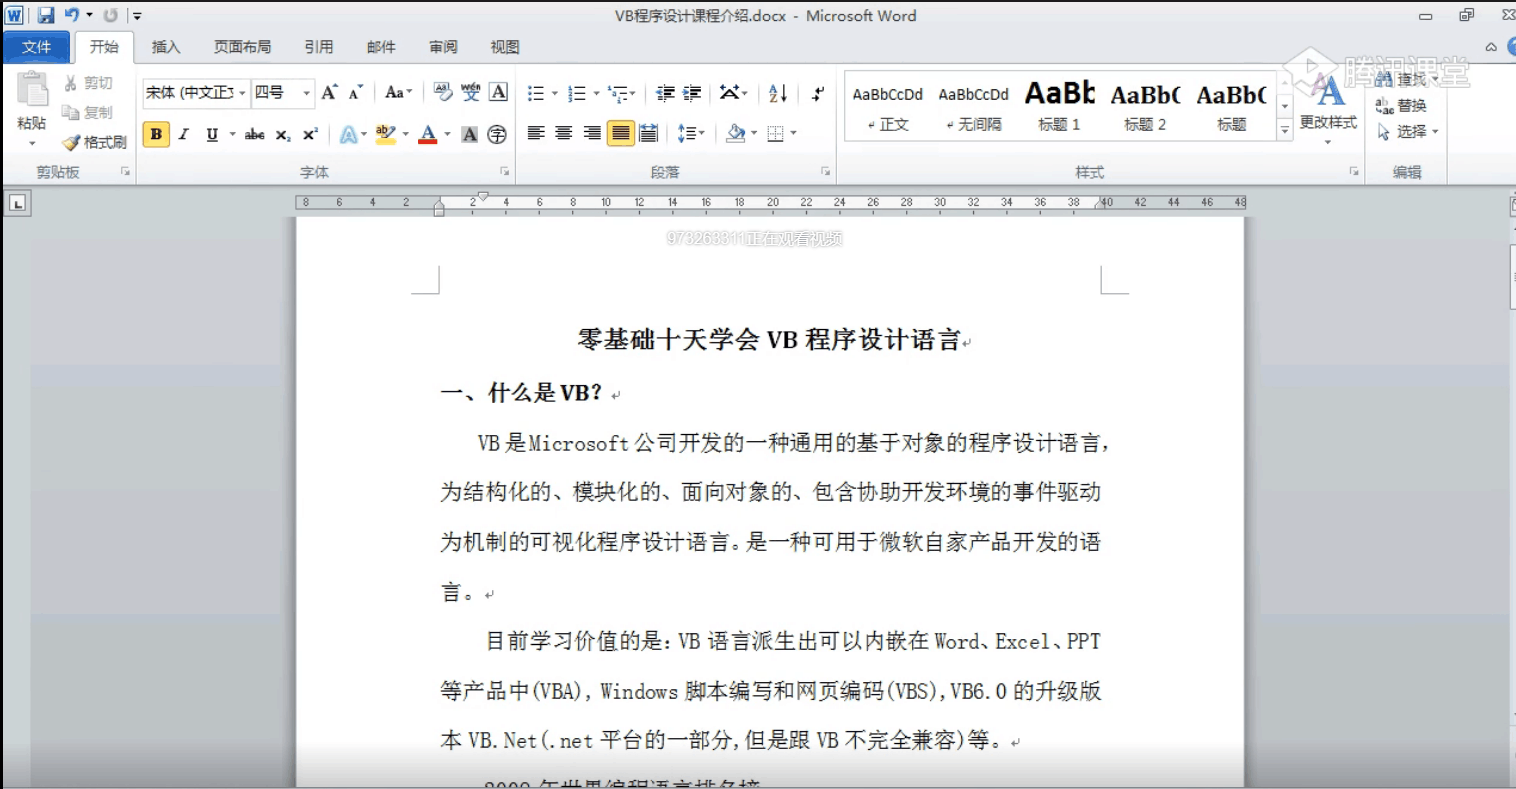1516x789 pixels.
Task: Copy selection with 复制
Action: (88, 112)
